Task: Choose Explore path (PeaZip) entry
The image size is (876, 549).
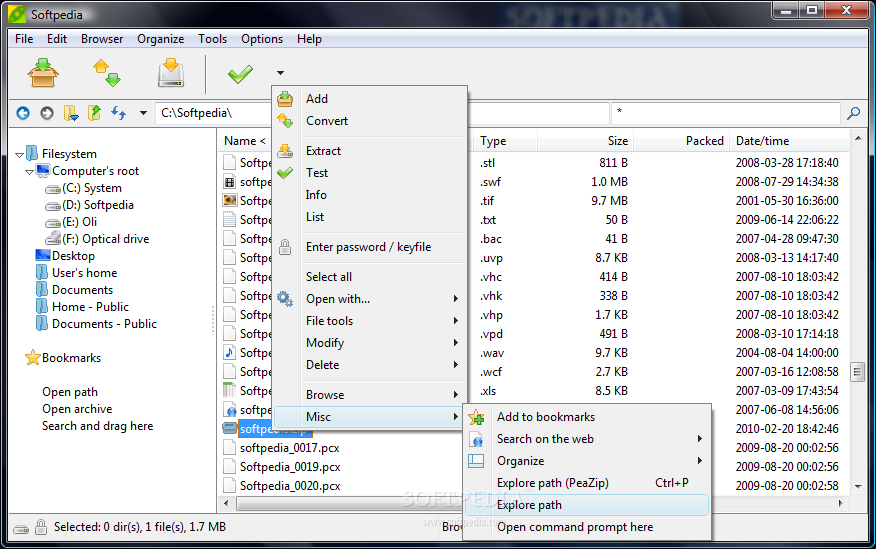Action: [x=587, y=483]
